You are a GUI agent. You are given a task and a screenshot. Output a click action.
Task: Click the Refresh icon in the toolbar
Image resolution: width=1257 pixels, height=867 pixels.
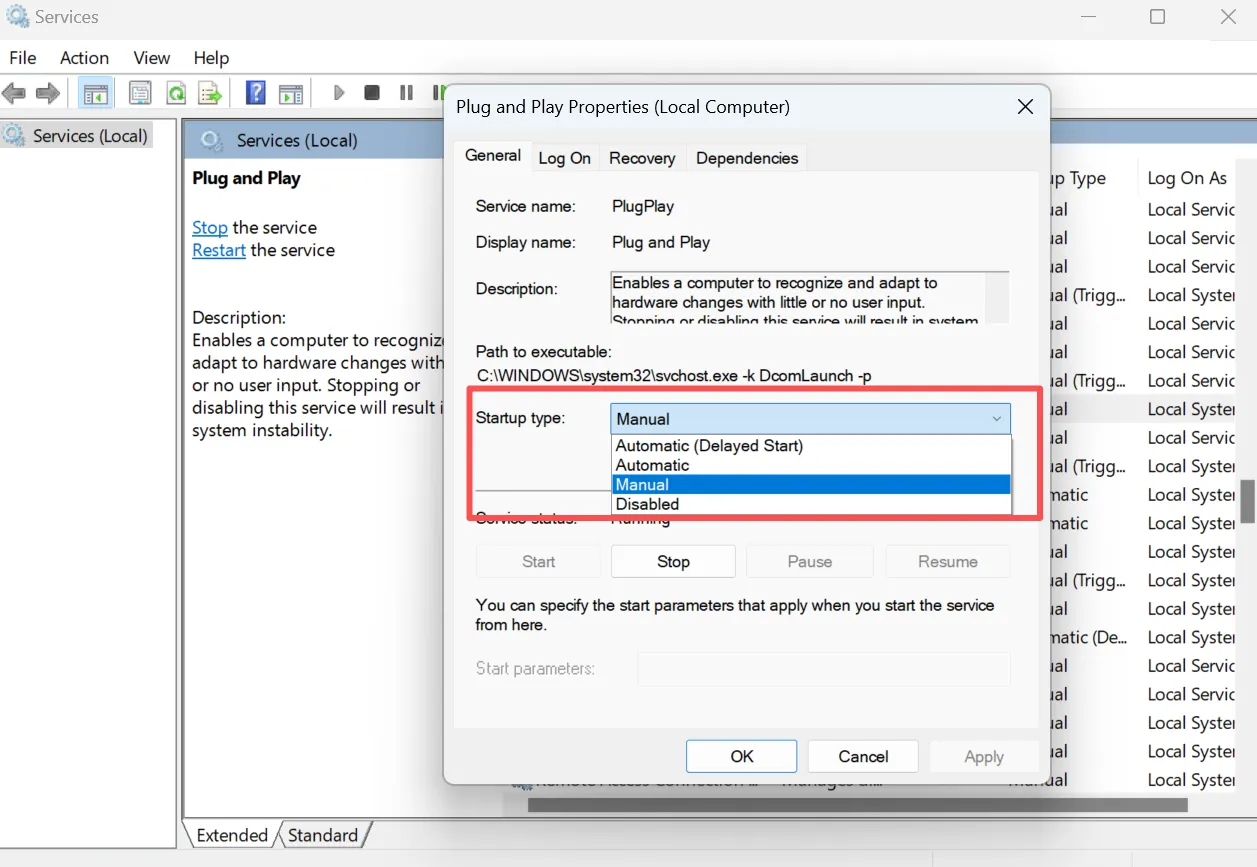coord(176,94)
